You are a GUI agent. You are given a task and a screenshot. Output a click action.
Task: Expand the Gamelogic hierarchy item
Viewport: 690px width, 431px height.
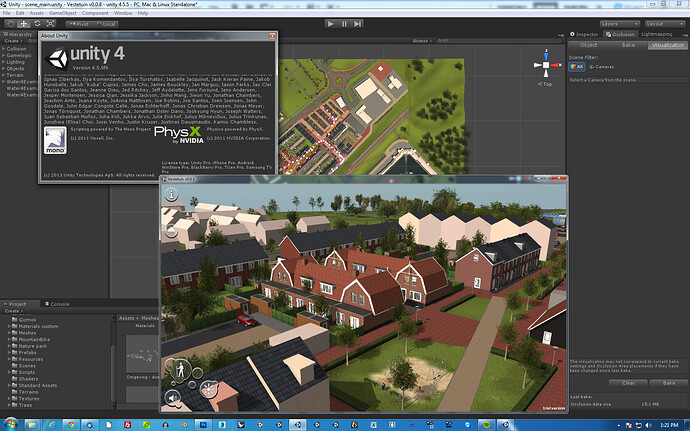tap(3, 55)
